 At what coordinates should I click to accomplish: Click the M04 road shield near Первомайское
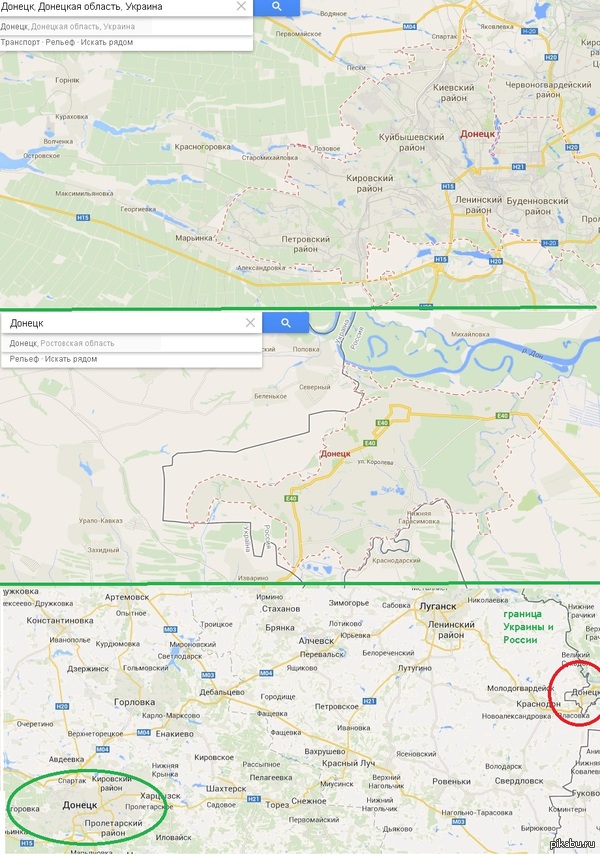410,26
